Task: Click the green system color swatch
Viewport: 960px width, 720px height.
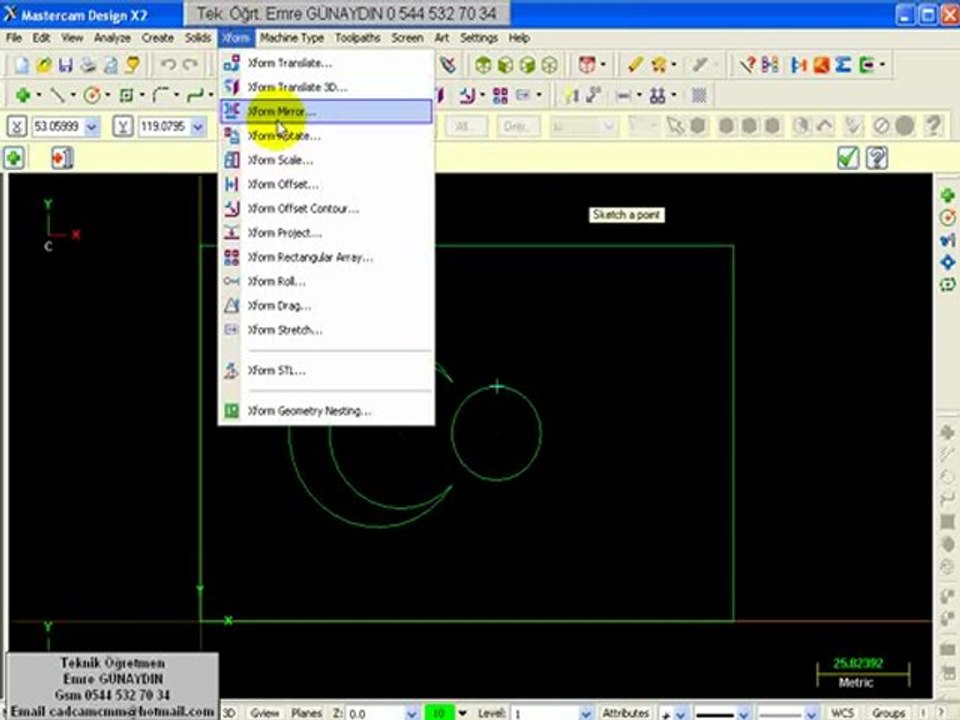Action: click(439, 713)
